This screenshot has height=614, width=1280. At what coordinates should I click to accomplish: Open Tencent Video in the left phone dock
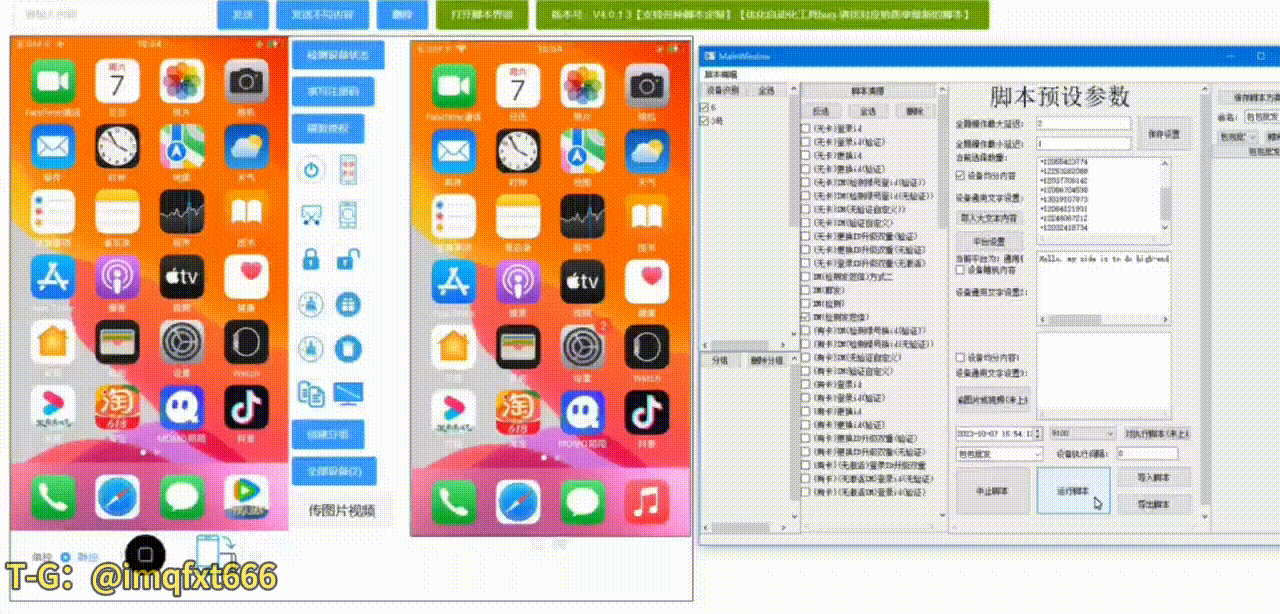[246, 497]
